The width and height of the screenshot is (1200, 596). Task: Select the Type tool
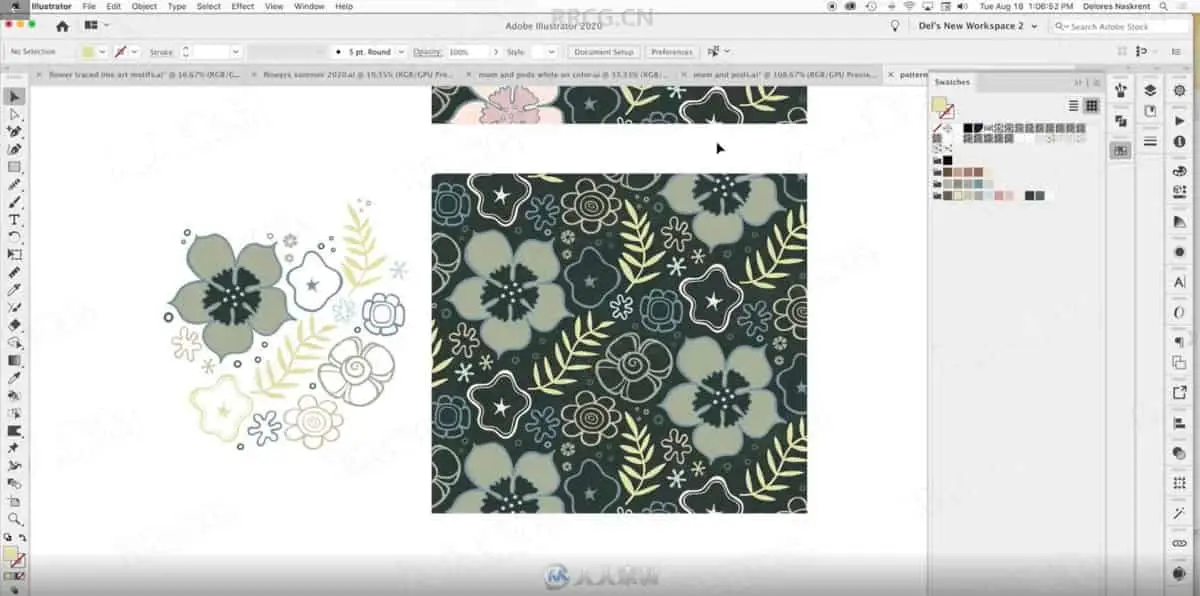[x=14, y=219]
